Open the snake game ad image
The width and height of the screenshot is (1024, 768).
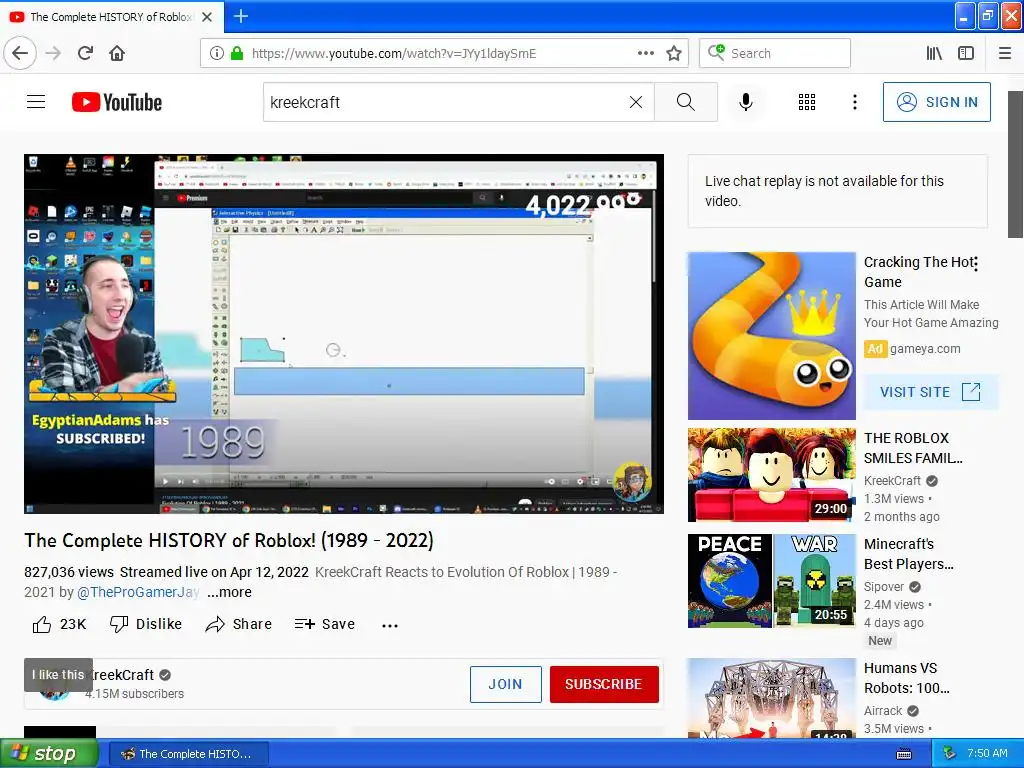click(x=771, y=336)
